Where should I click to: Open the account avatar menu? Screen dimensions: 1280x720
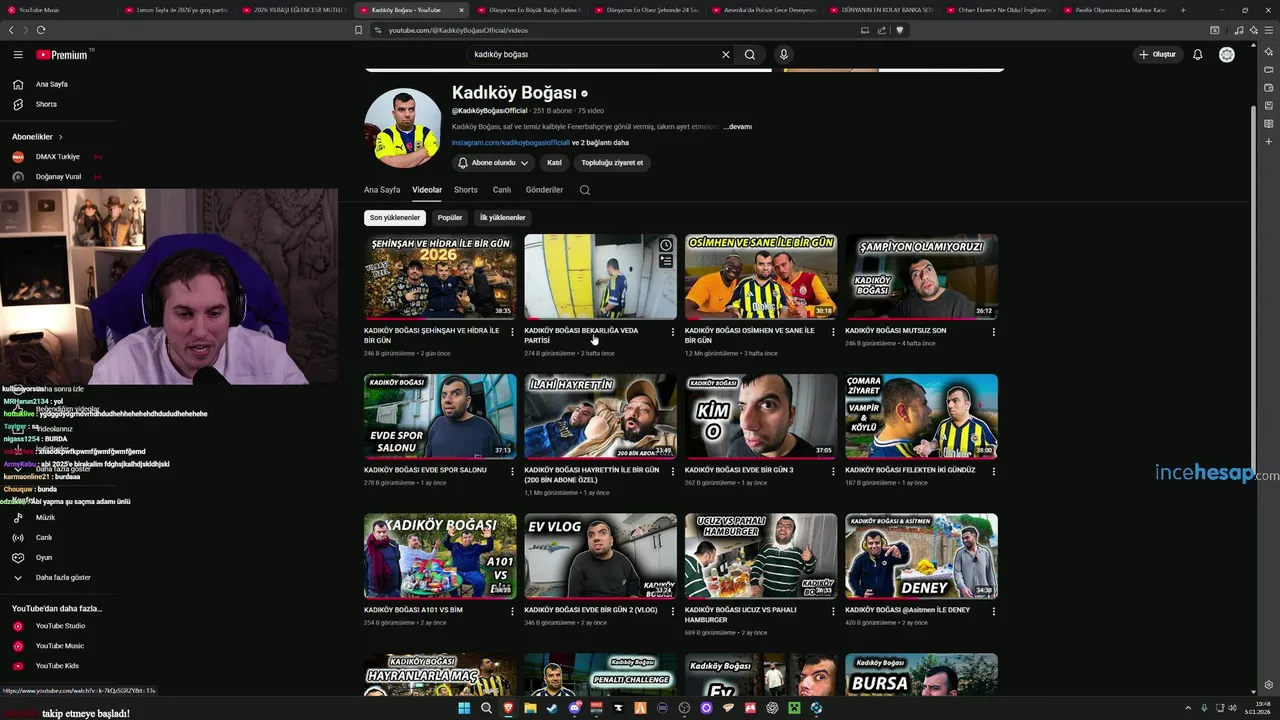click(1227, 54)
